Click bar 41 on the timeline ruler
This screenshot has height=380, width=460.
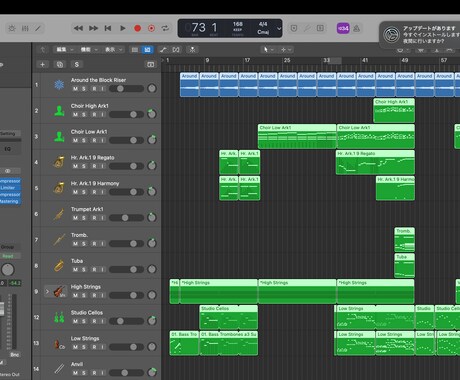[x=365, y=60]
